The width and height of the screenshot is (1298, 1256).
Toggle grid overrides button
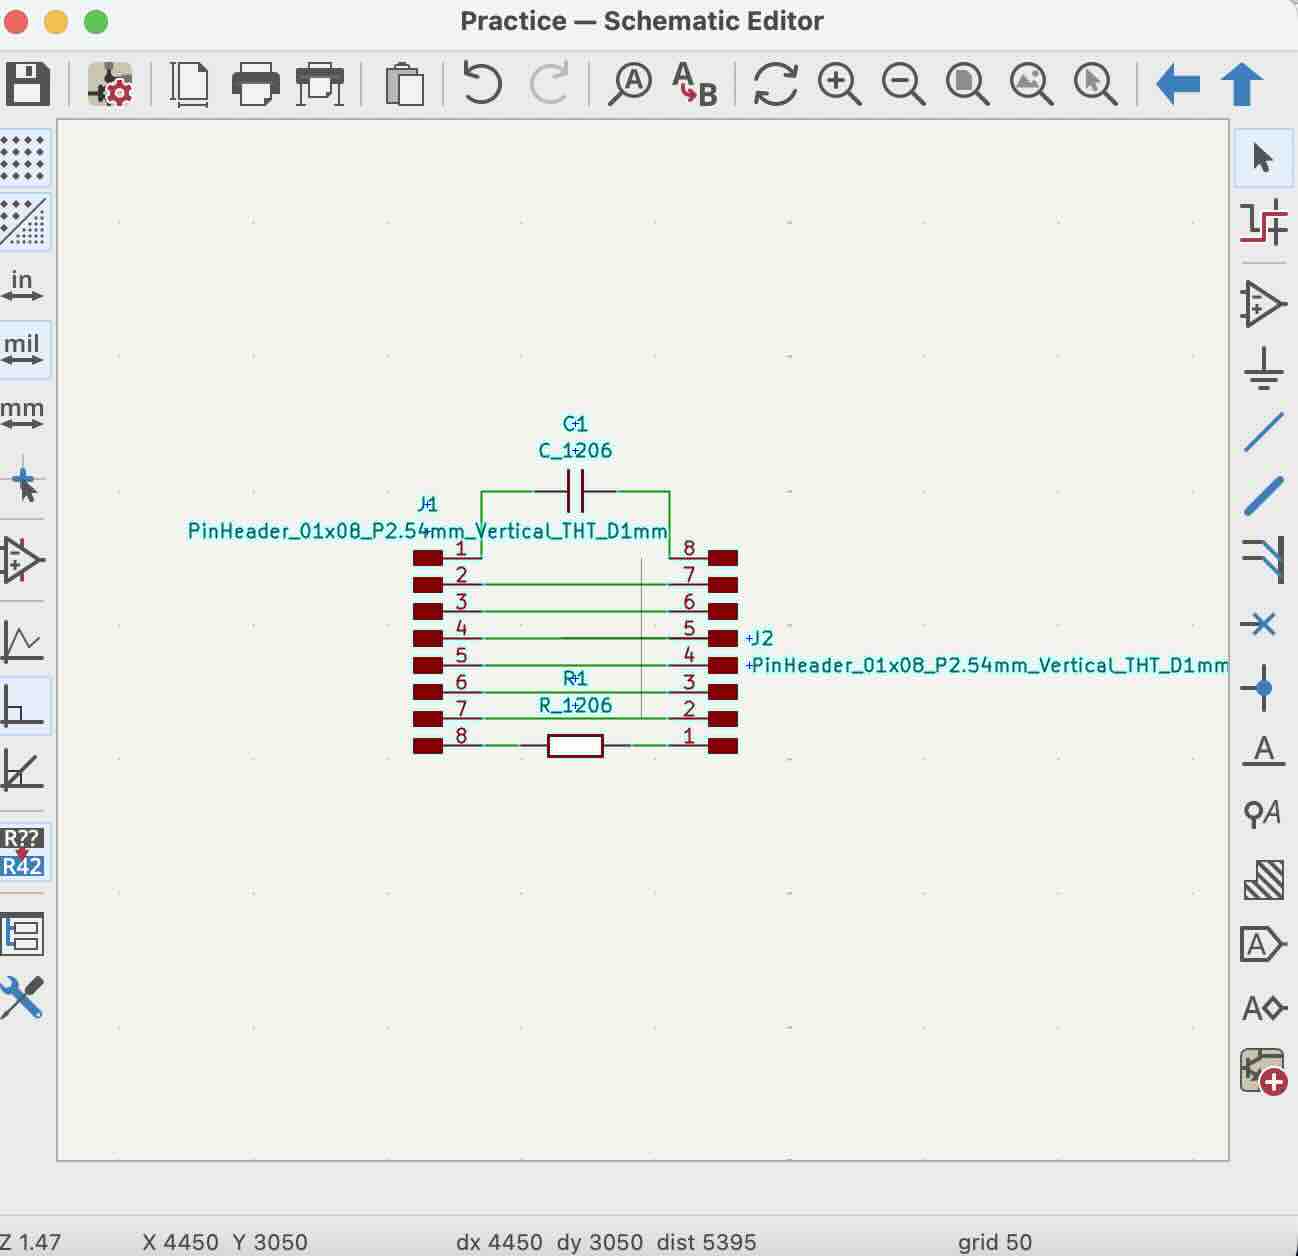(22, 221)
